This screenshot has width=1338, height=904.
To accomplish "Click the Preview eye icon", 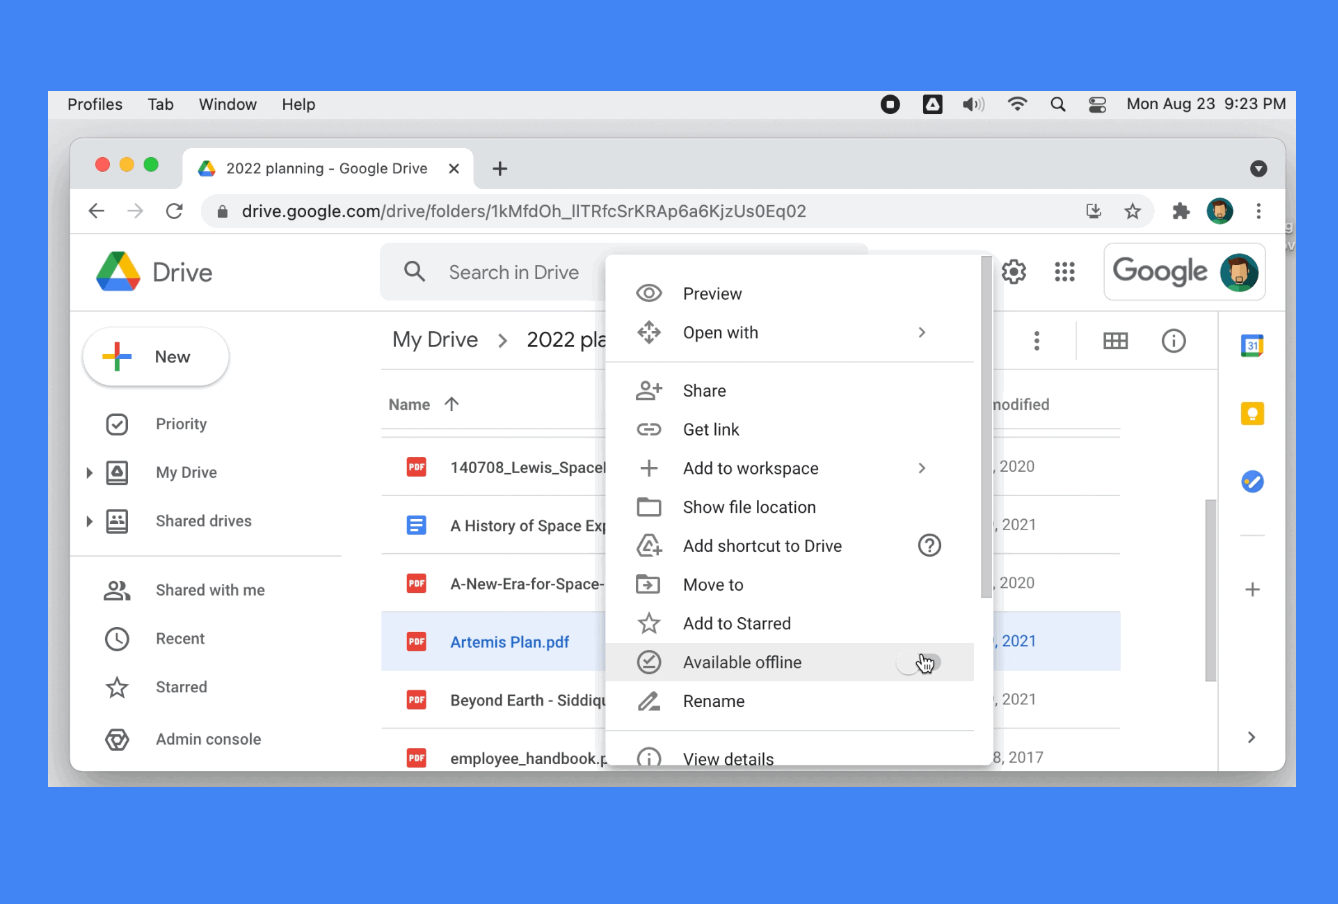I will pyautogui.click(x=649, y=293).
